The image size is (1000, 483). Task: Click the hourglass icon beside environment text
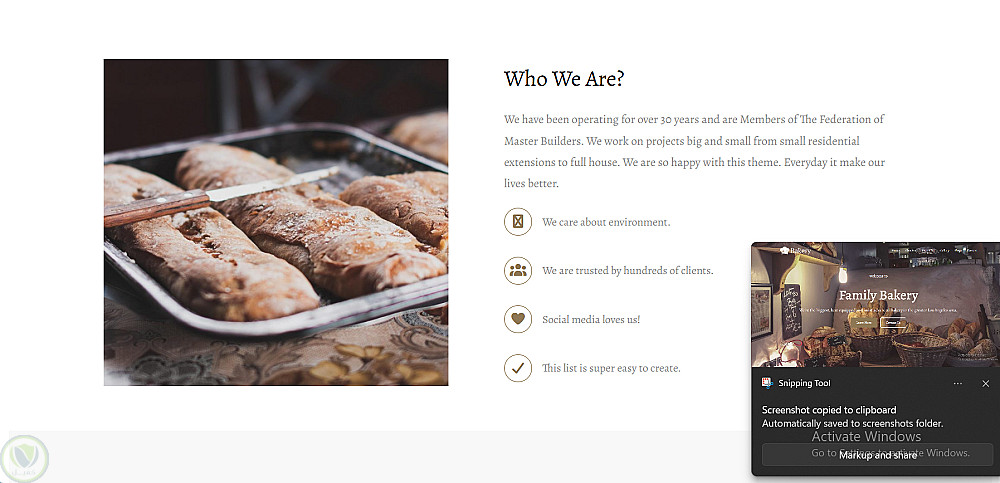(517, 222)
